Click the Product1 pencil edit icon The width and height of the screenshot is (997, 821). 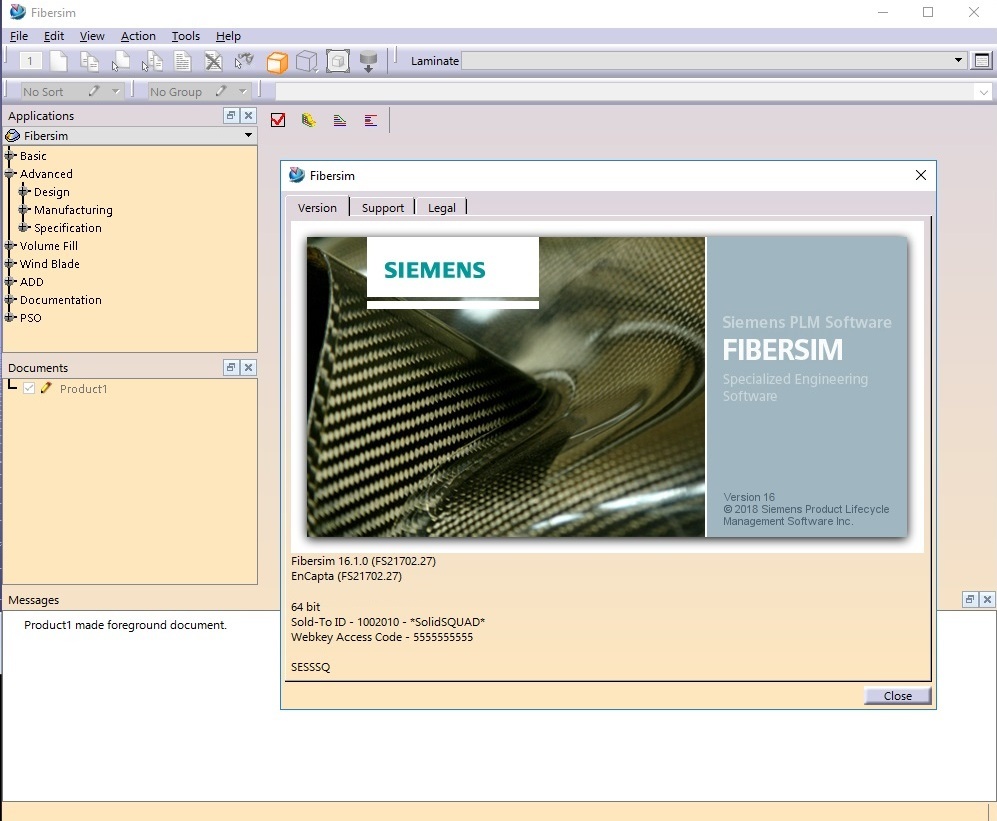(46, 388)
